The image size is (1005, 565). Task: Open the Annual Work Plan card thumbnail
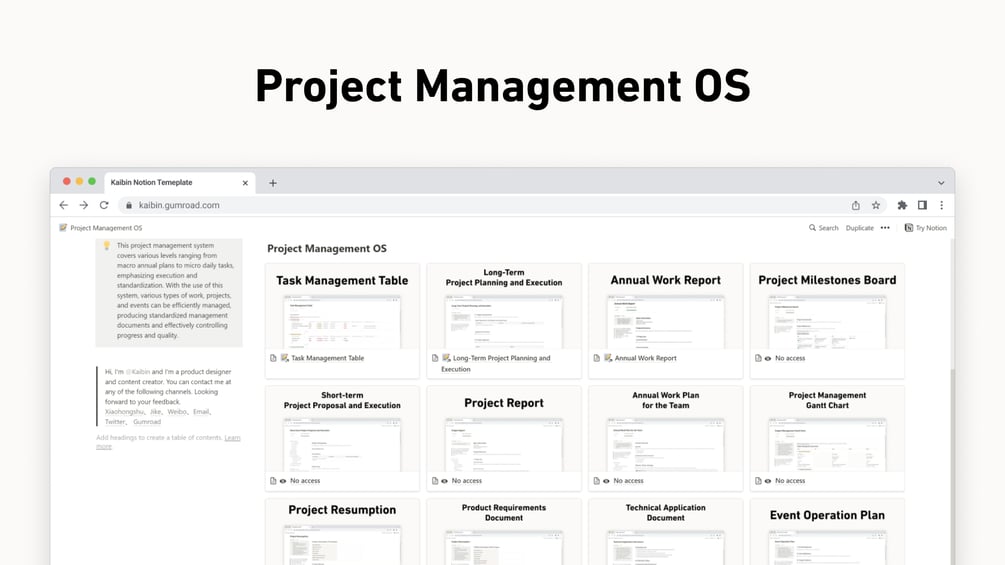tap(665, 429)
